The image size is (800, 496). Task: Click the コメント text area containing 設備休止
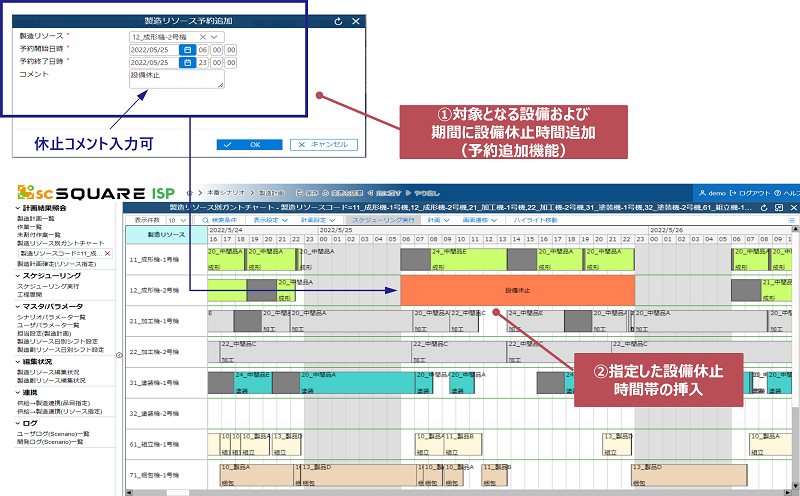[x=176, y=79]
